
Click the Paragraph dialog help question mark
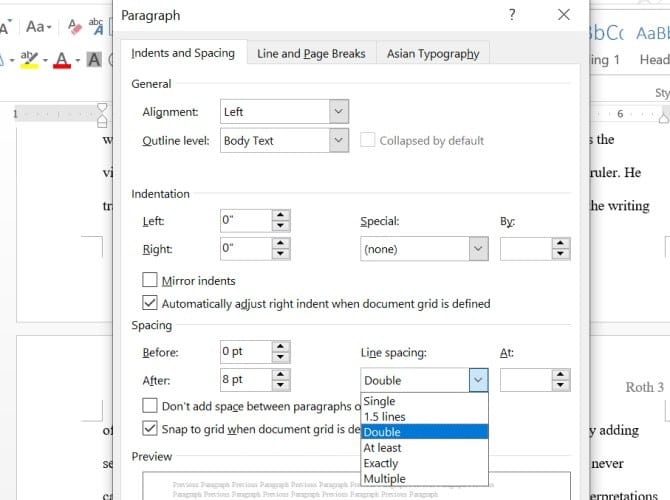[x=512, y=15]
